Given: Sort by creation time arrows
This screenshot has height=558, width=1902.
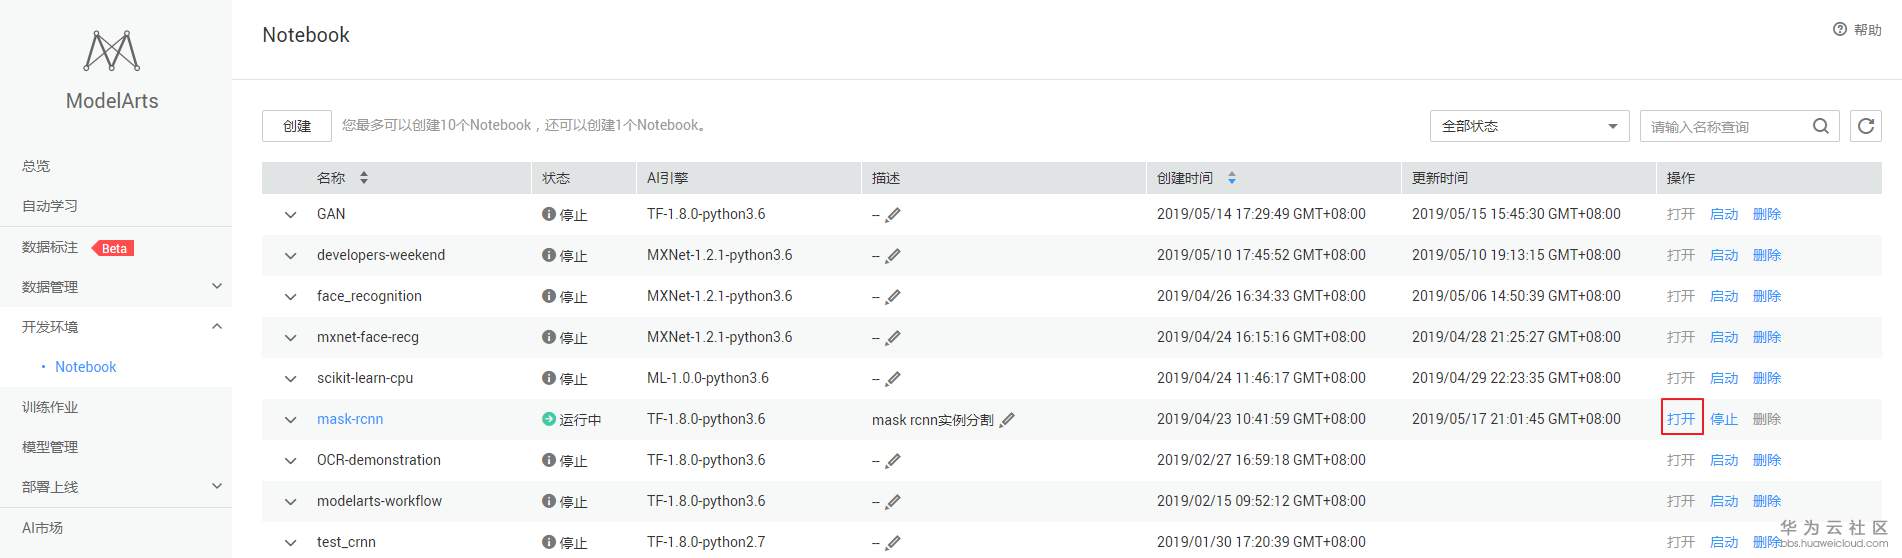Looking at the screenshot, I should point(1232,178).
